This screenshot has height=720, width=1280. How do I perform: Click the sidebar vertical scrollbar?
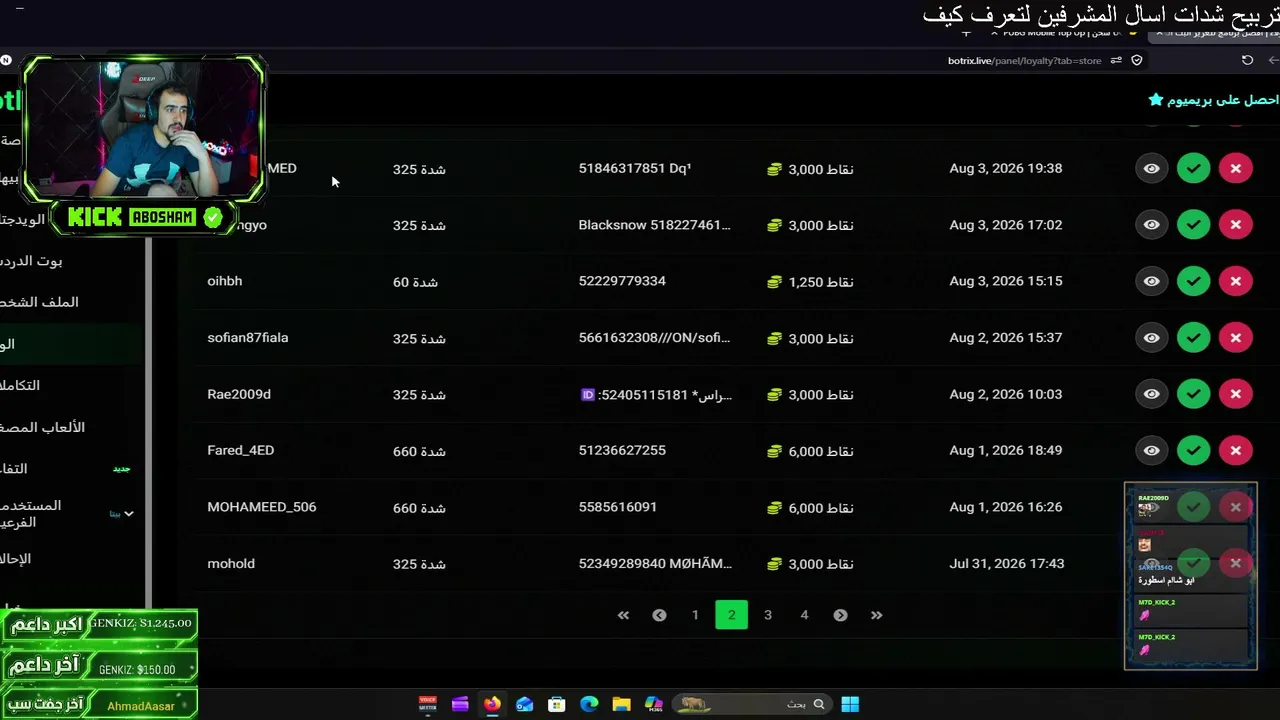point(148,420)
